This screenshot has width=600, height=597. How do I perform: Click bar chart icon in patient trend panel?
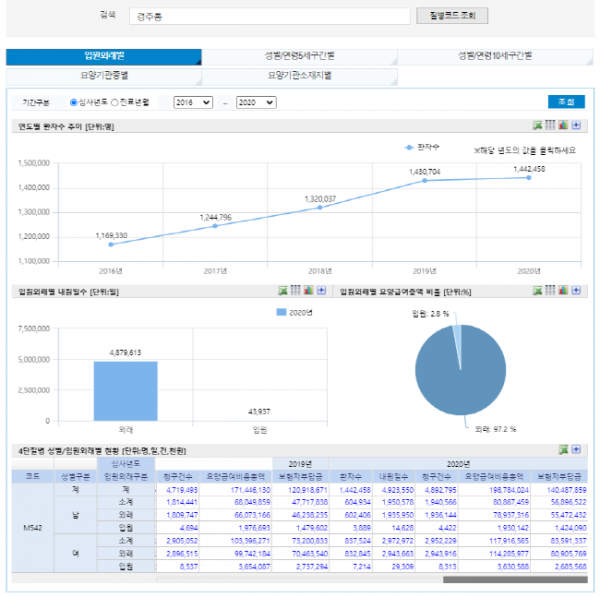(x=563, y=126)
